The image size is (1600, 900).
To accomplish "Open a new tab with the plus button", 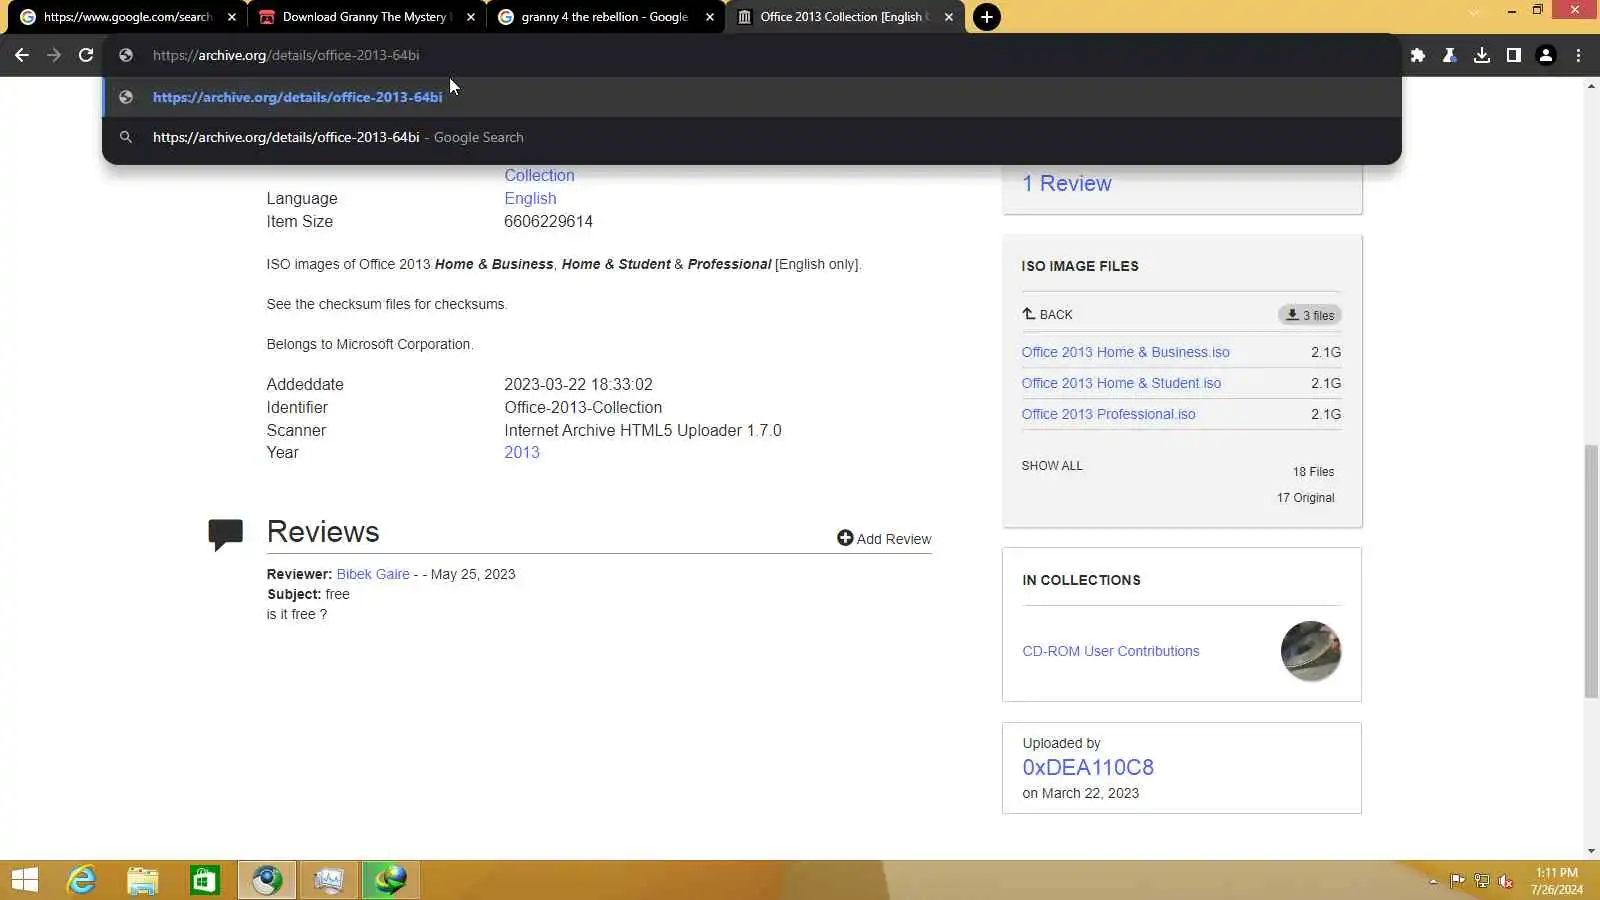I will point(986,17).
